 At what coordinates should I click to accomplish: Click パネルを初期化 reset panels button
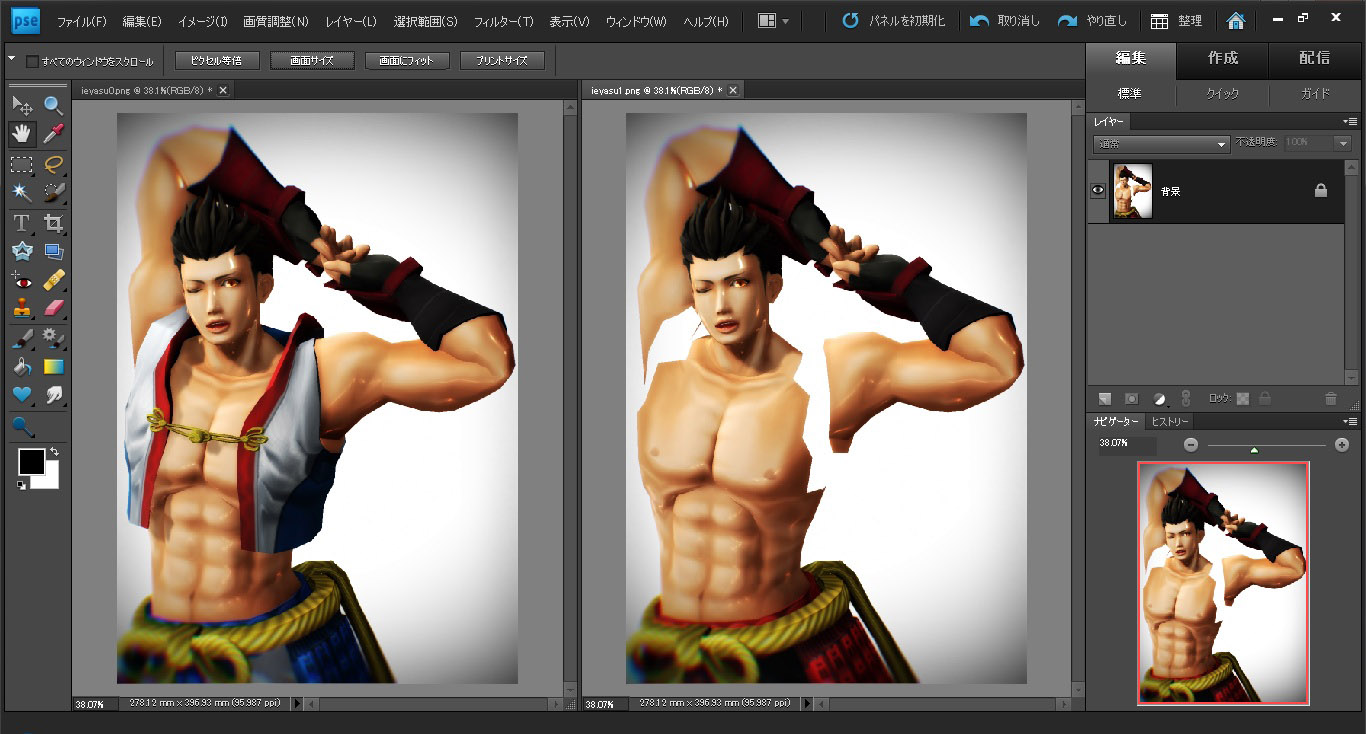click(x=894, y=21)
